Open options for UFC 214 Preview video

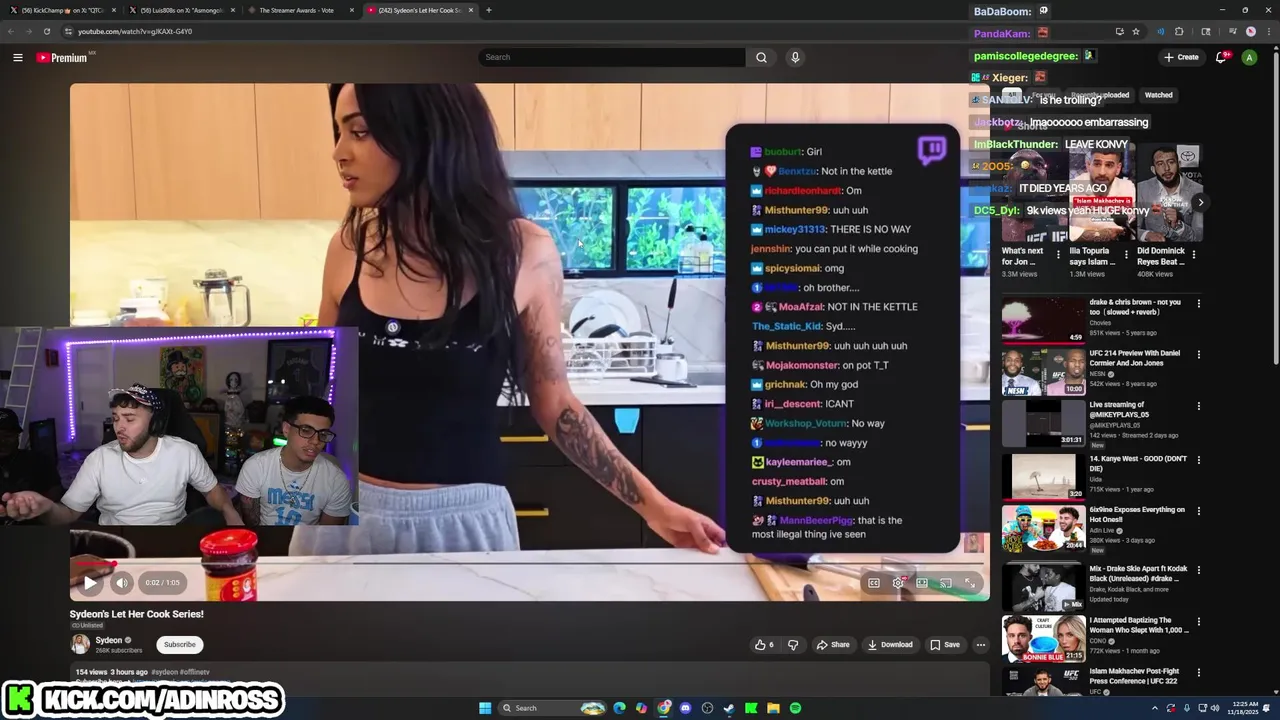click(1199, 354)
